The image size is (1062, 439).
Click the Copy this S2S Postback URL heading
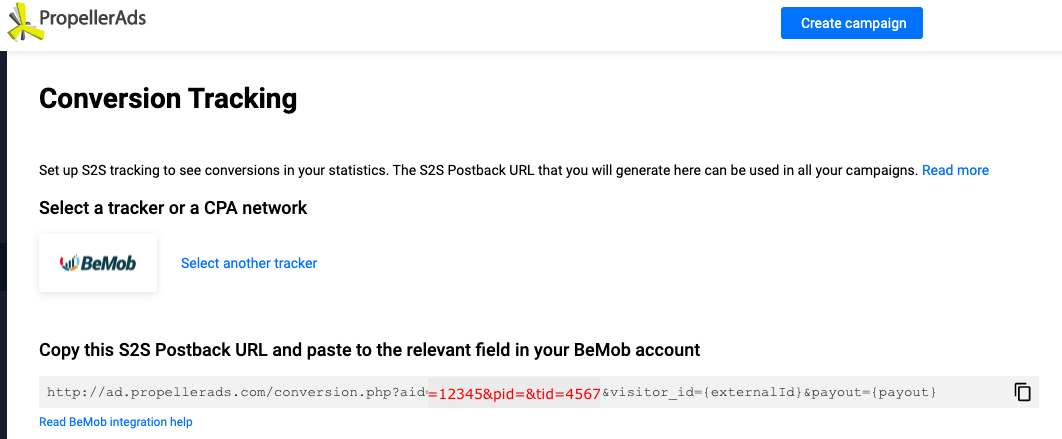[369, 350]
